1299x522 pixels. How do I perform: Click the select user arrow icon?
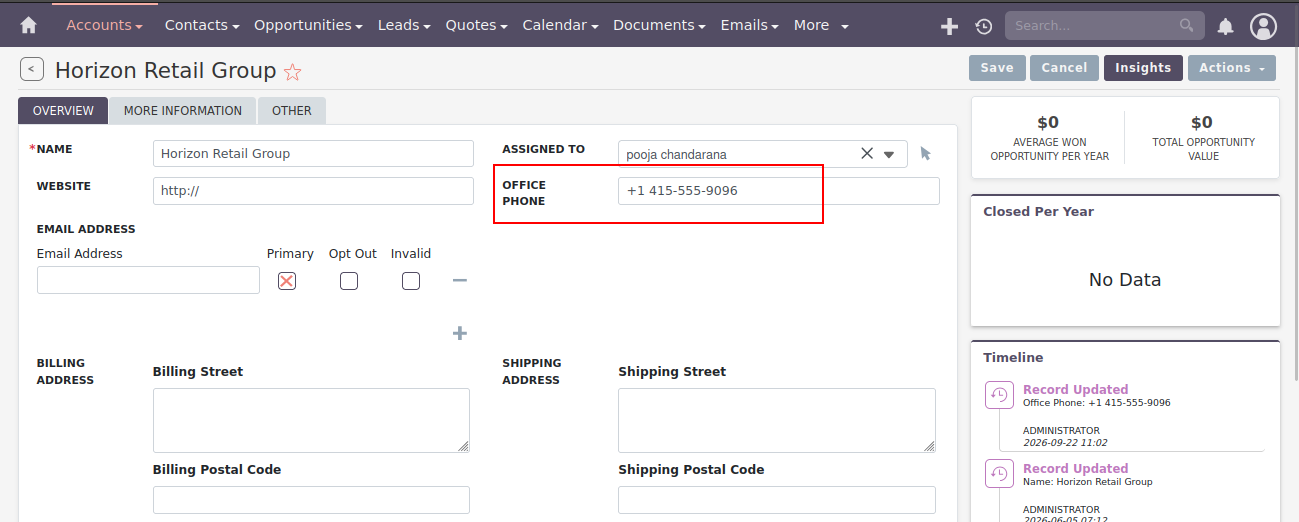(925, 153)
